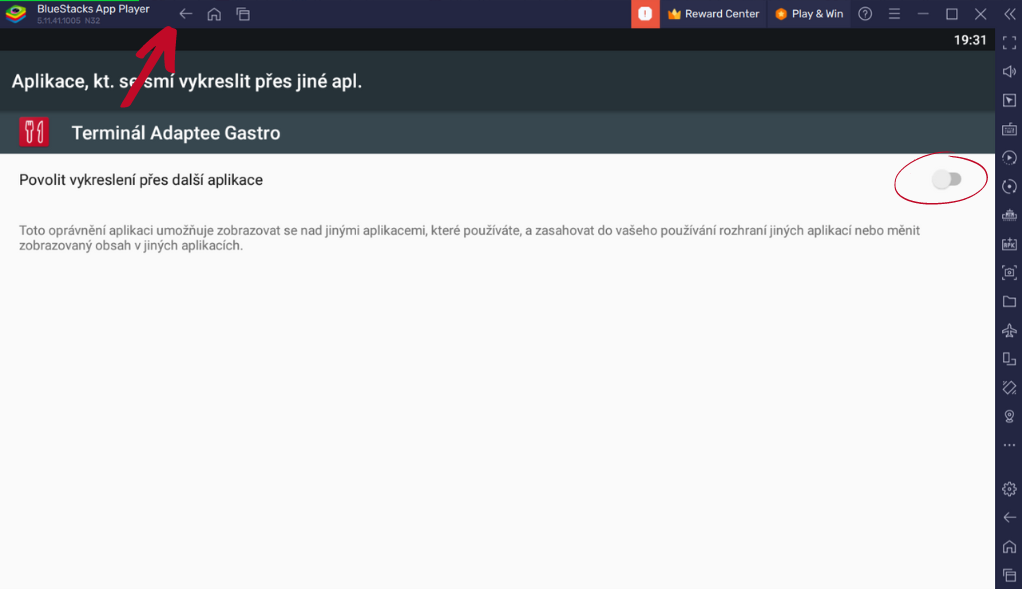Click the volume speaker icon in sidebar
The image size is (1022, 589).
point(1009,72)
